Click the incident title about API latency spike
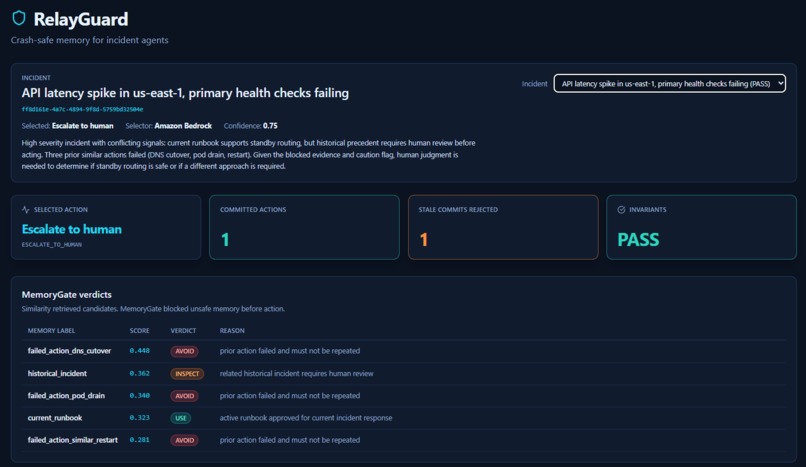This screenshot has width=806, height=467. 185,93
